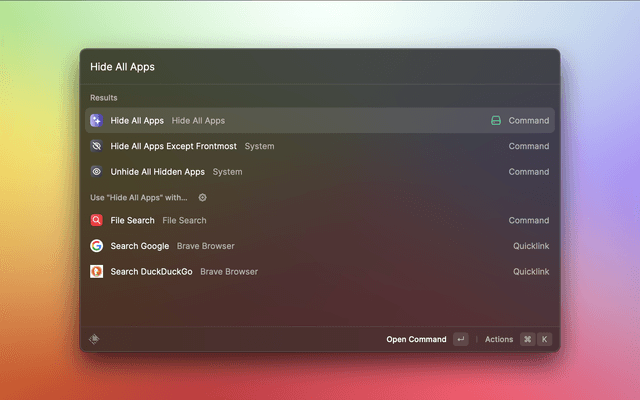640x400 pixels.
Task: Open fallback settings gear next to "Use Hide All Apps with..."
Action: pyautogui.click(x=202, y=198)
